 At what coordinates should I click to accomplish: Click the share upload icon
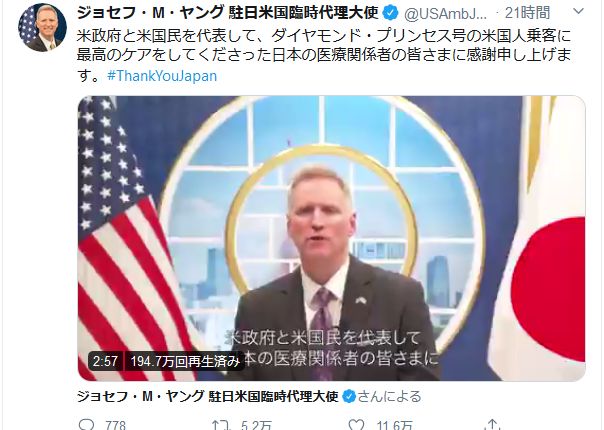pos(492,424)
